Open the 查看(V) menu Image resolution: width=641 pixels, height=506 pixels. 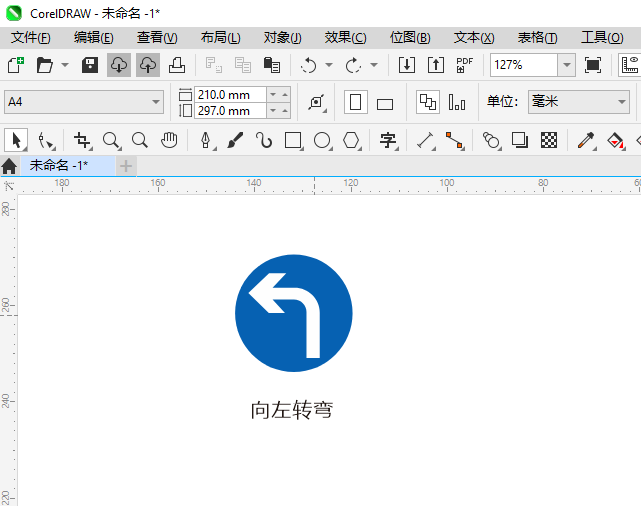click(x=157, y=38)
